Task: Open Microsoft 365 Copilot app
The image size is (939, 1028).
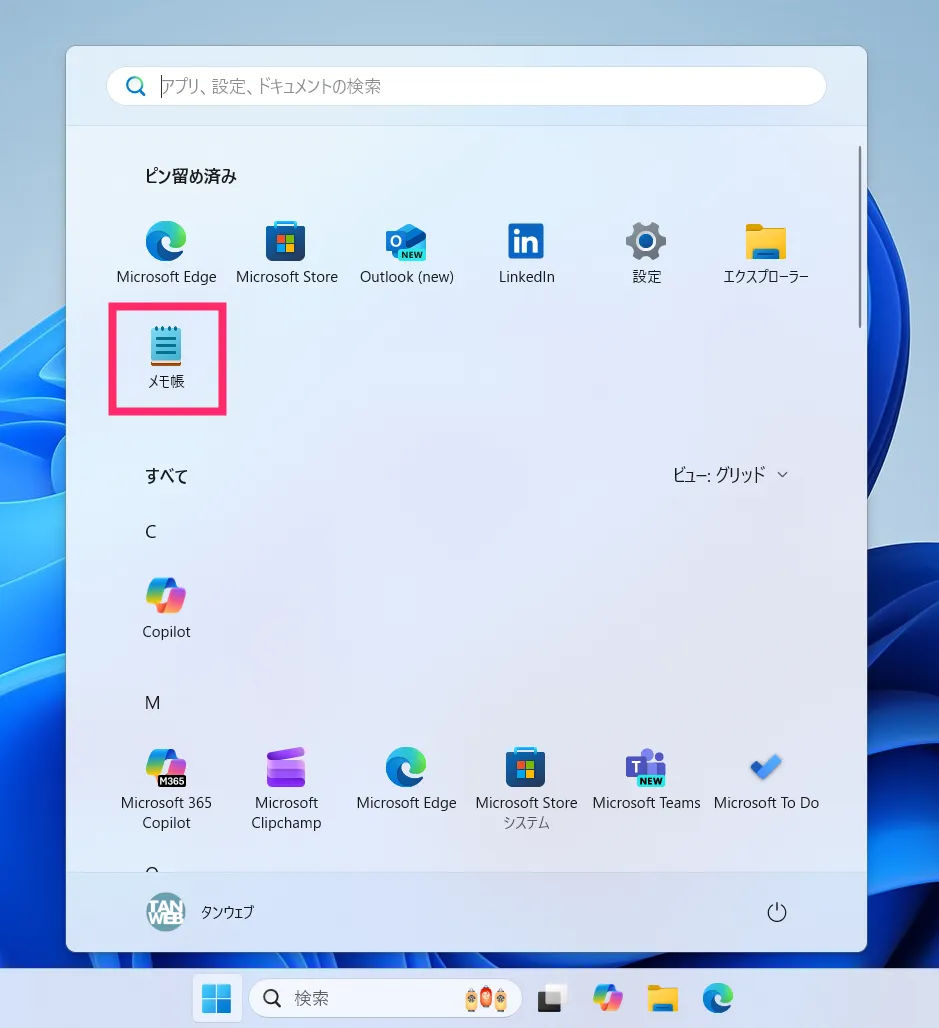Action: pos(167,789)
